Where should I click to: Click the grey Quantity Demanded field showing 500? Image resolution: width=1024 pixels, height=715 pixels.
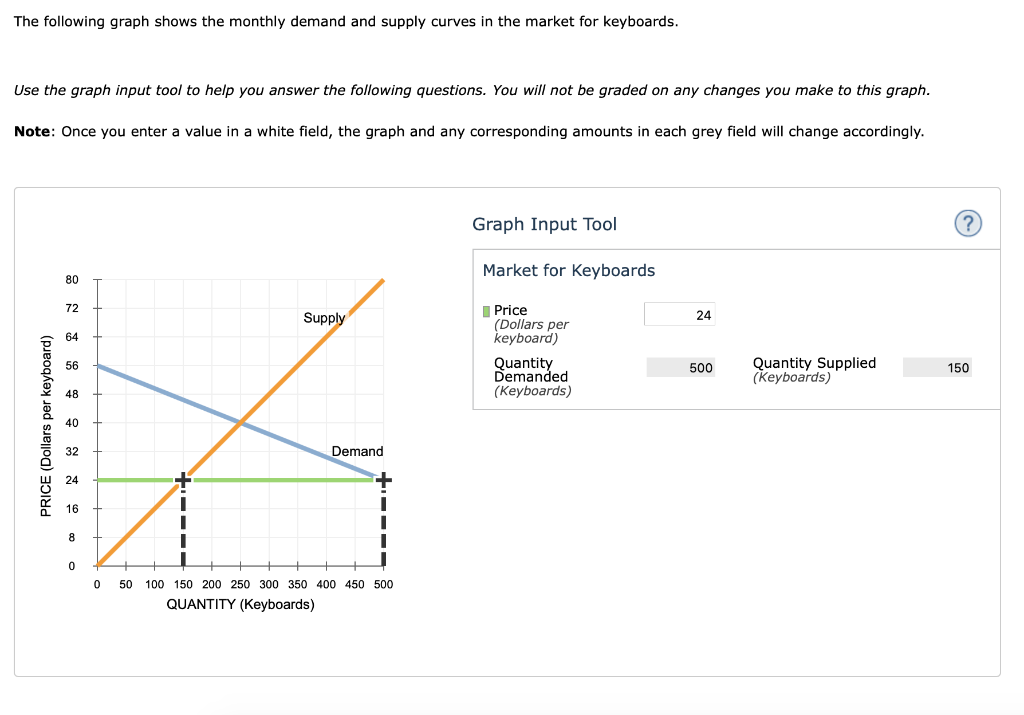pyautogui.click(x=680, y=367)
